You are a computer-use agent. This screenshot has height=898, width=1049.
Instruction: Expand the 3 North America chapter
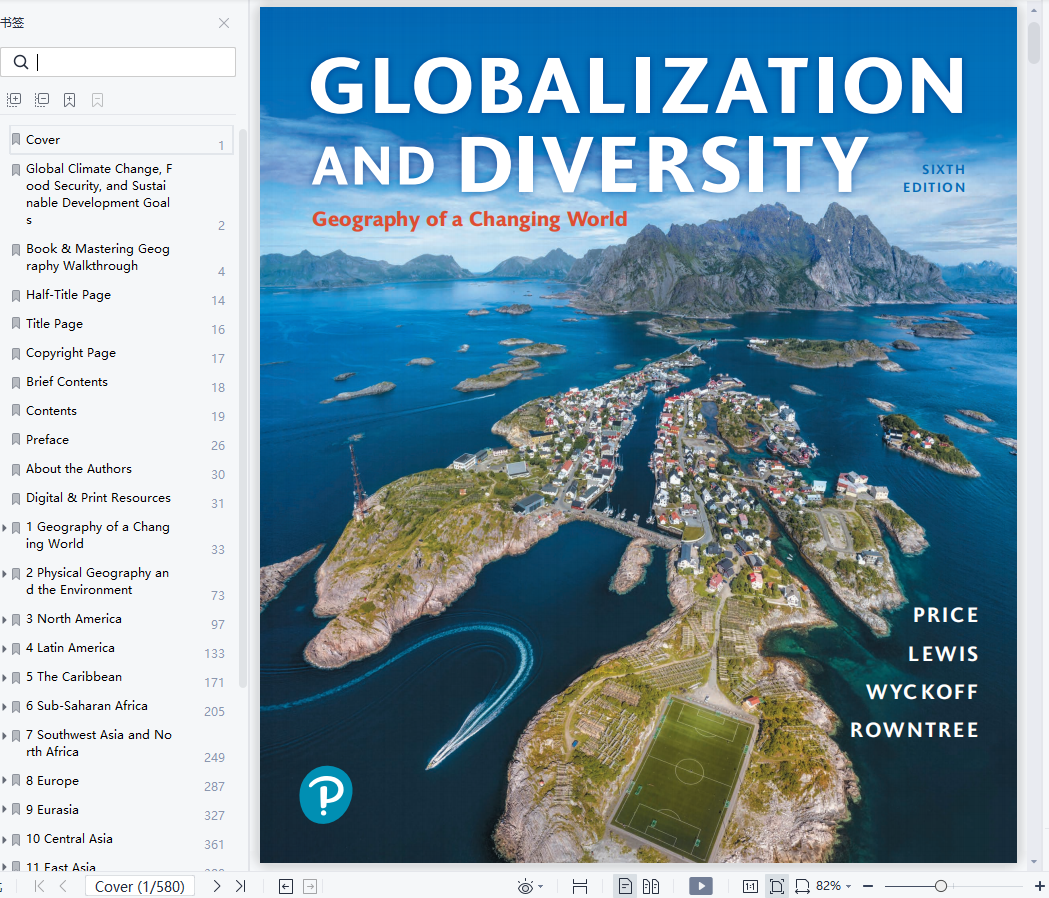(5, 620)
